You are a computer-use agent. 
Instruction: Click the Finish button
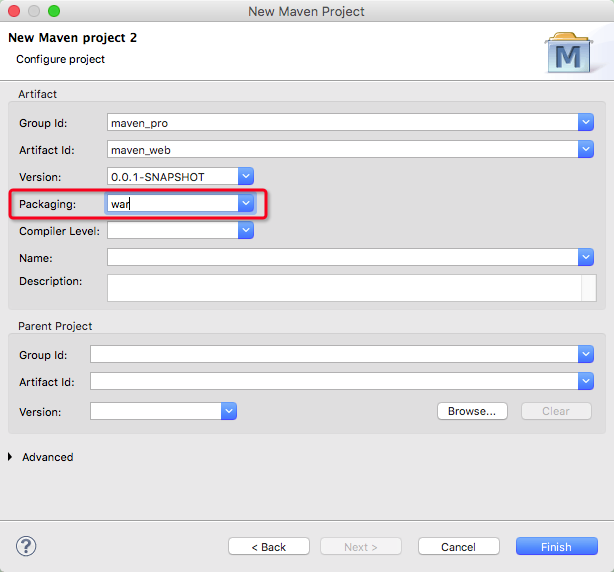[556, 547]
